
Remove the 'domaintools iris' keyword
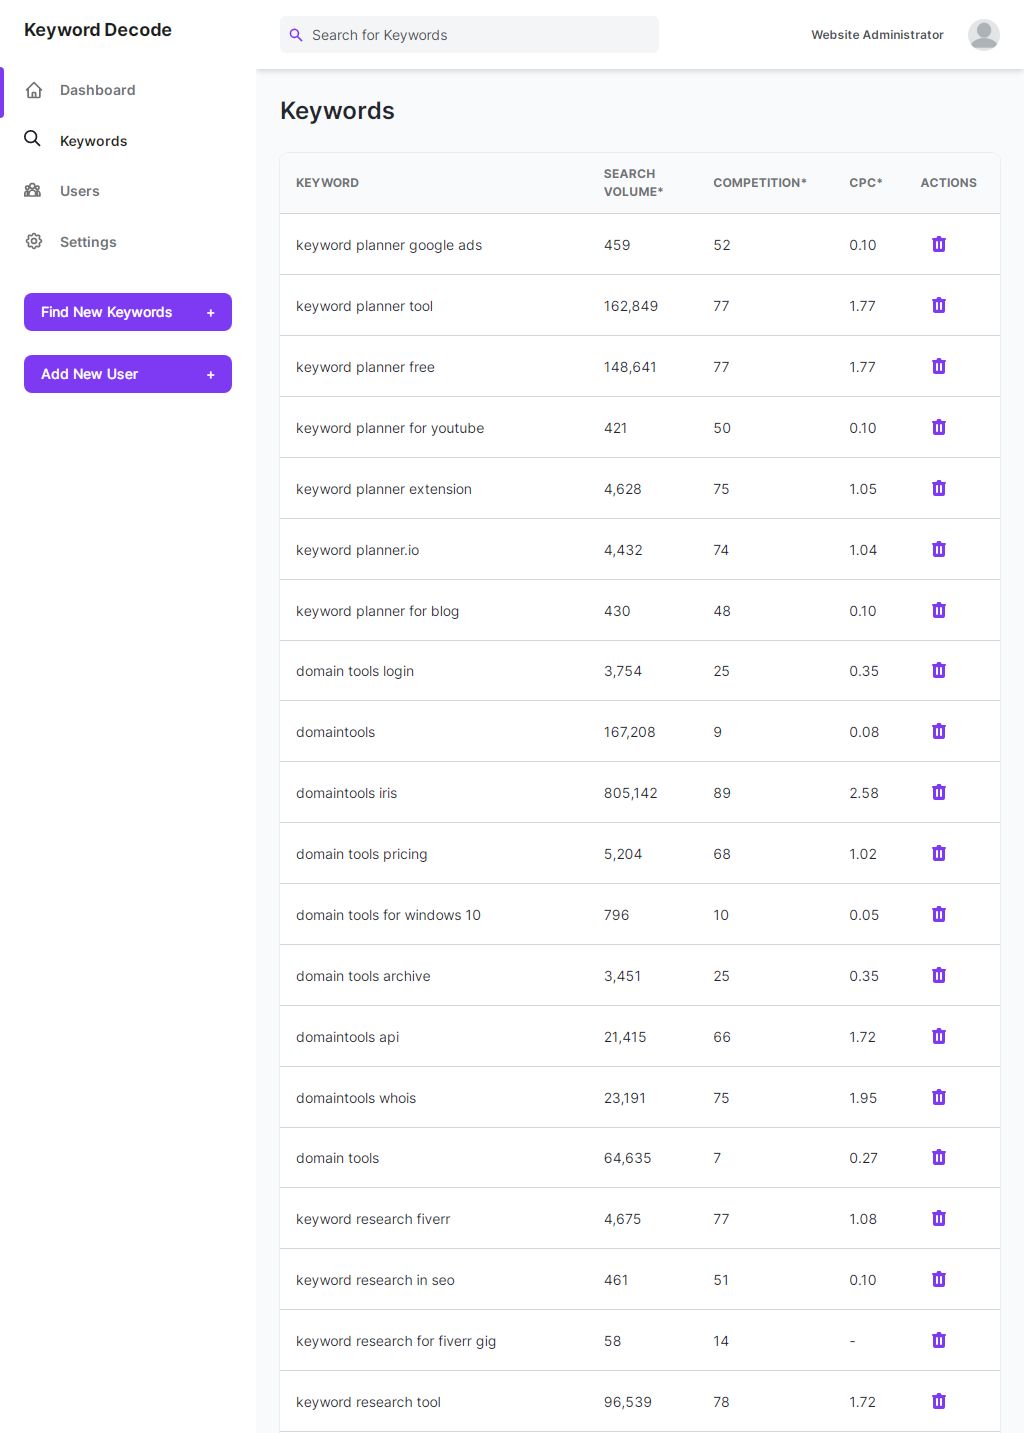pos(939,793)
